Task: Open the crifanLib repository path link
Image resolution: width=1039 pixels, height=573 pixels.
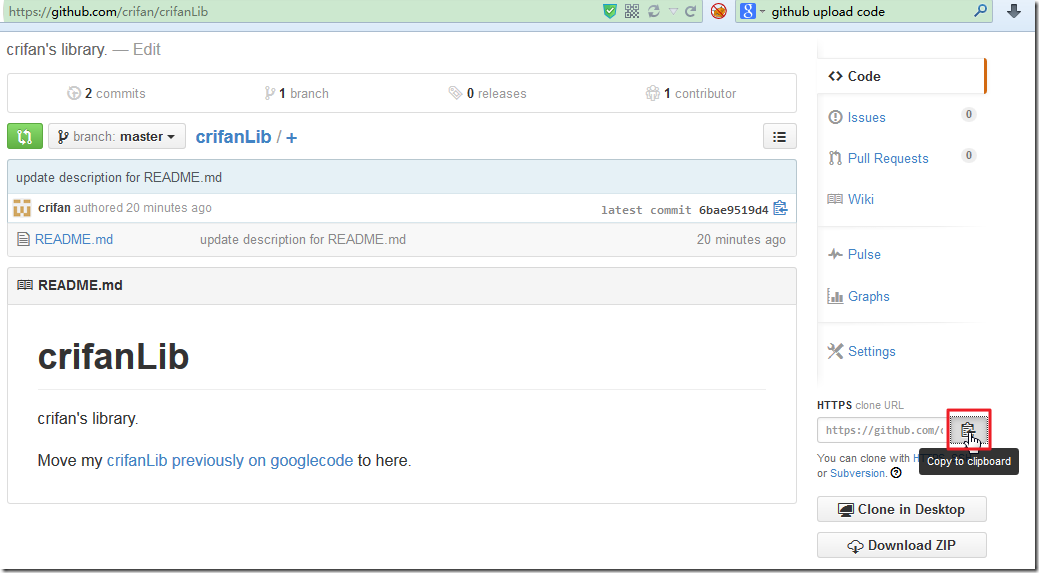Action: (x=233, y=136)
